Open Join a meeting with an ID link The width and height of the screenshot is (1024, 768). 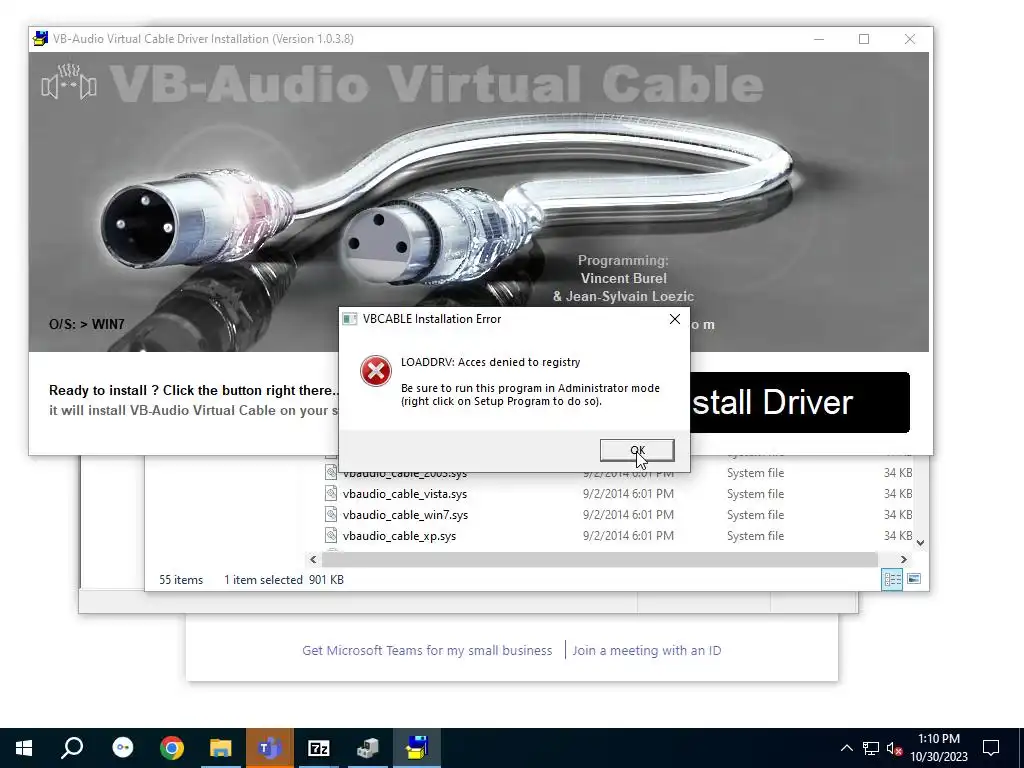(647, 650)
